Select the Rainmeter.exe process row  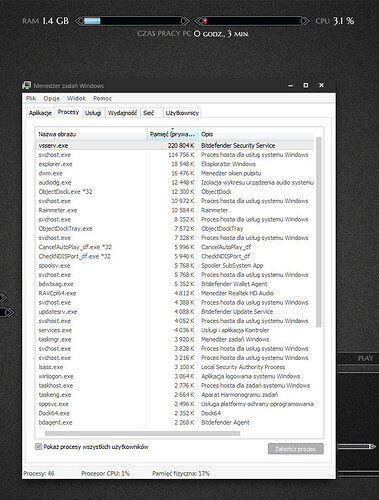point(175,210)
